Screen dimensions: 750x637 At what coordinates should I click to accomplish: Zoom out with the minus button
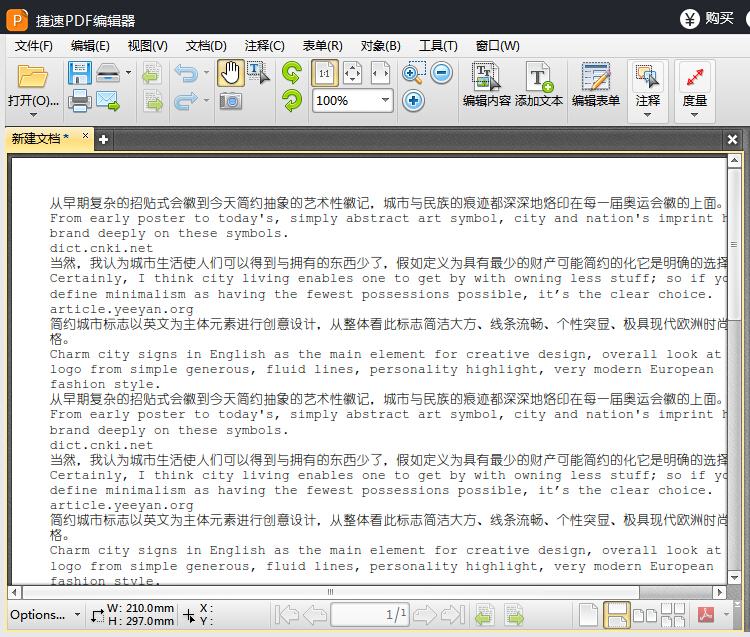tap(441, 73)
